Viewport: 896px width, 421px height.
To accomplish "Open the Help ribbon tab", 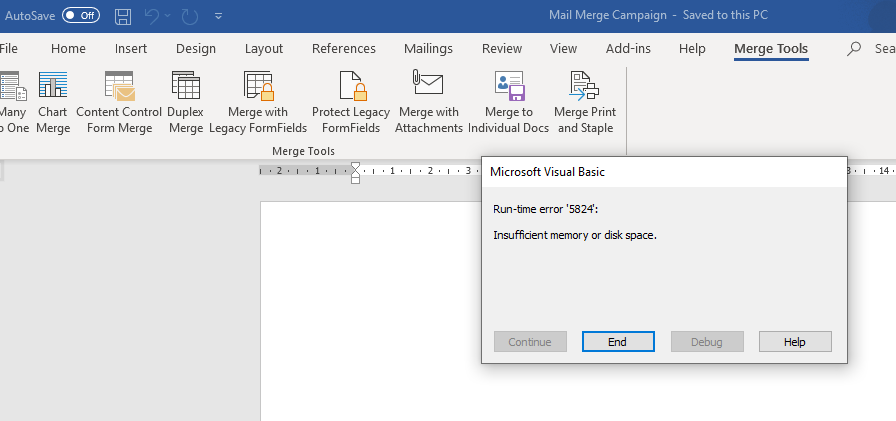I will coord(692,49).
